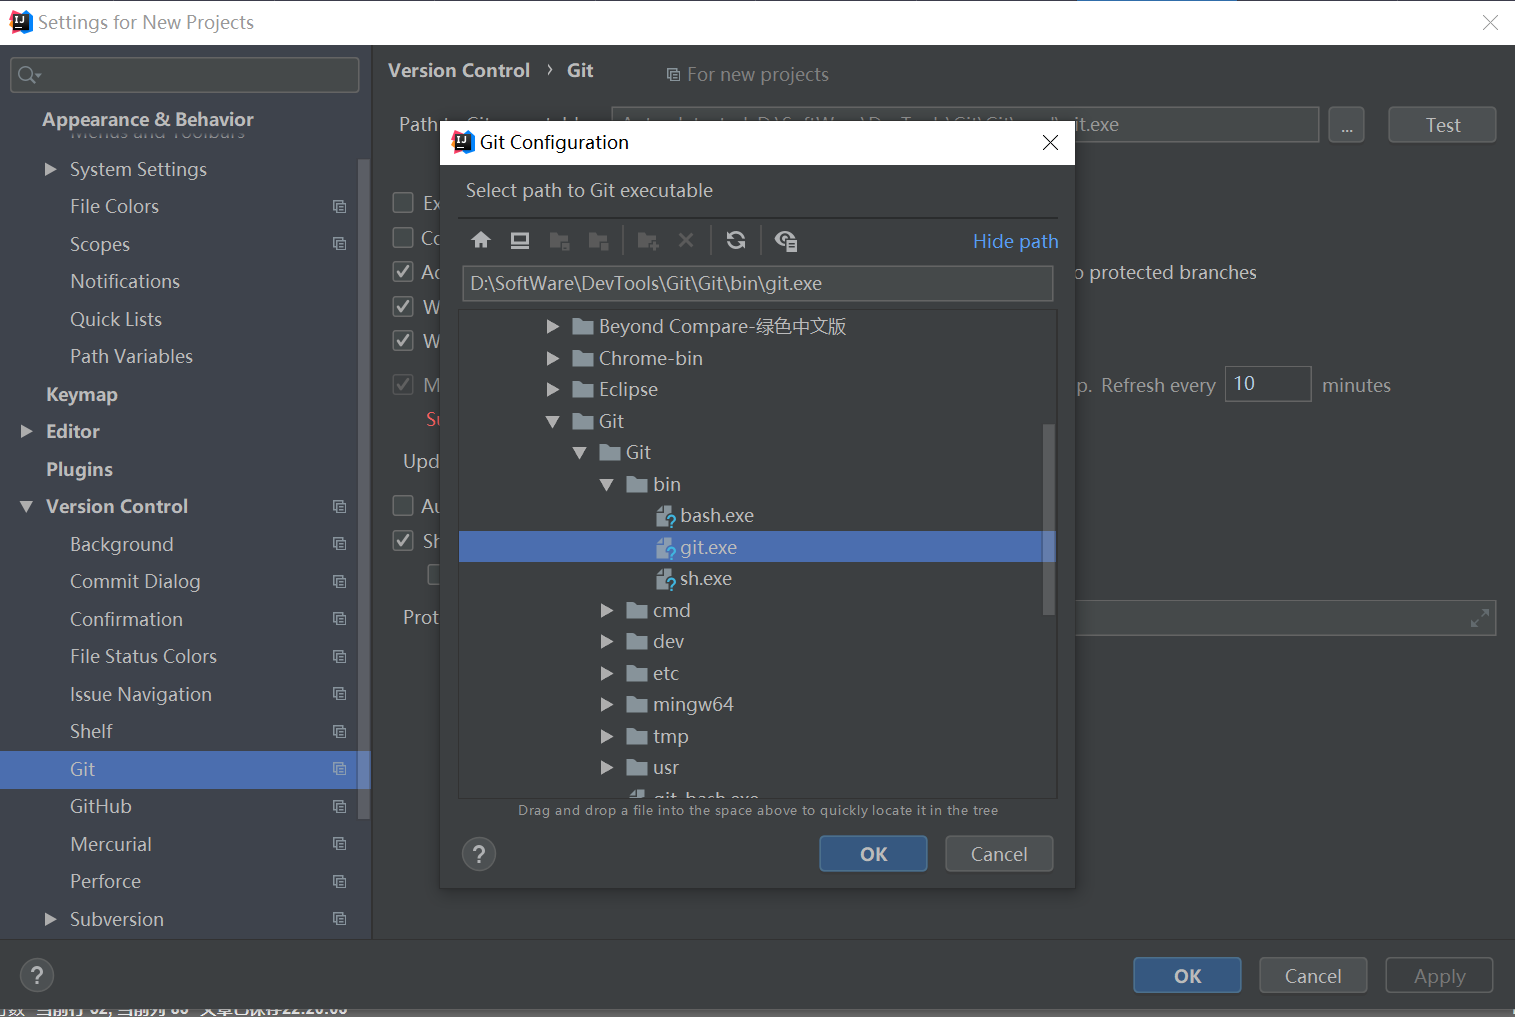Toggle Show Hidden Files icon
1515x1017 pixels.
click(x=786, y=240)
